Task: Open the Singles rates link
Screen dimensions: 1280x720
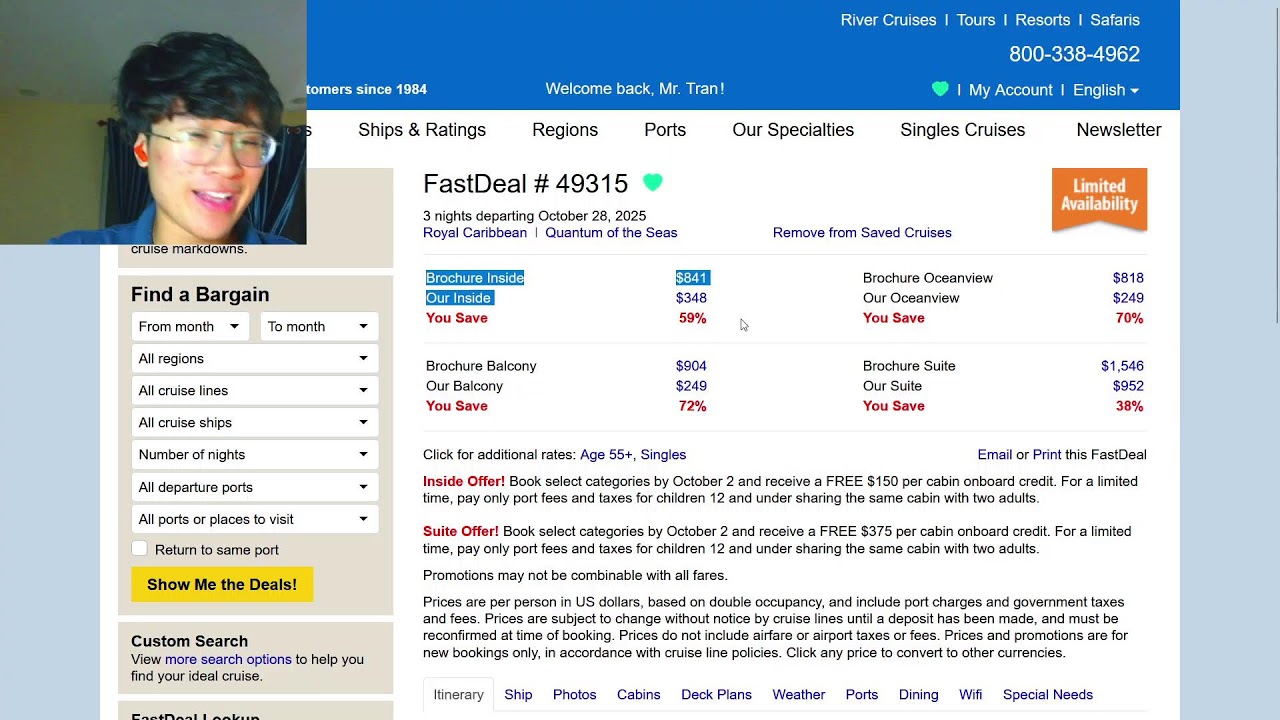Action: [663, 455]
